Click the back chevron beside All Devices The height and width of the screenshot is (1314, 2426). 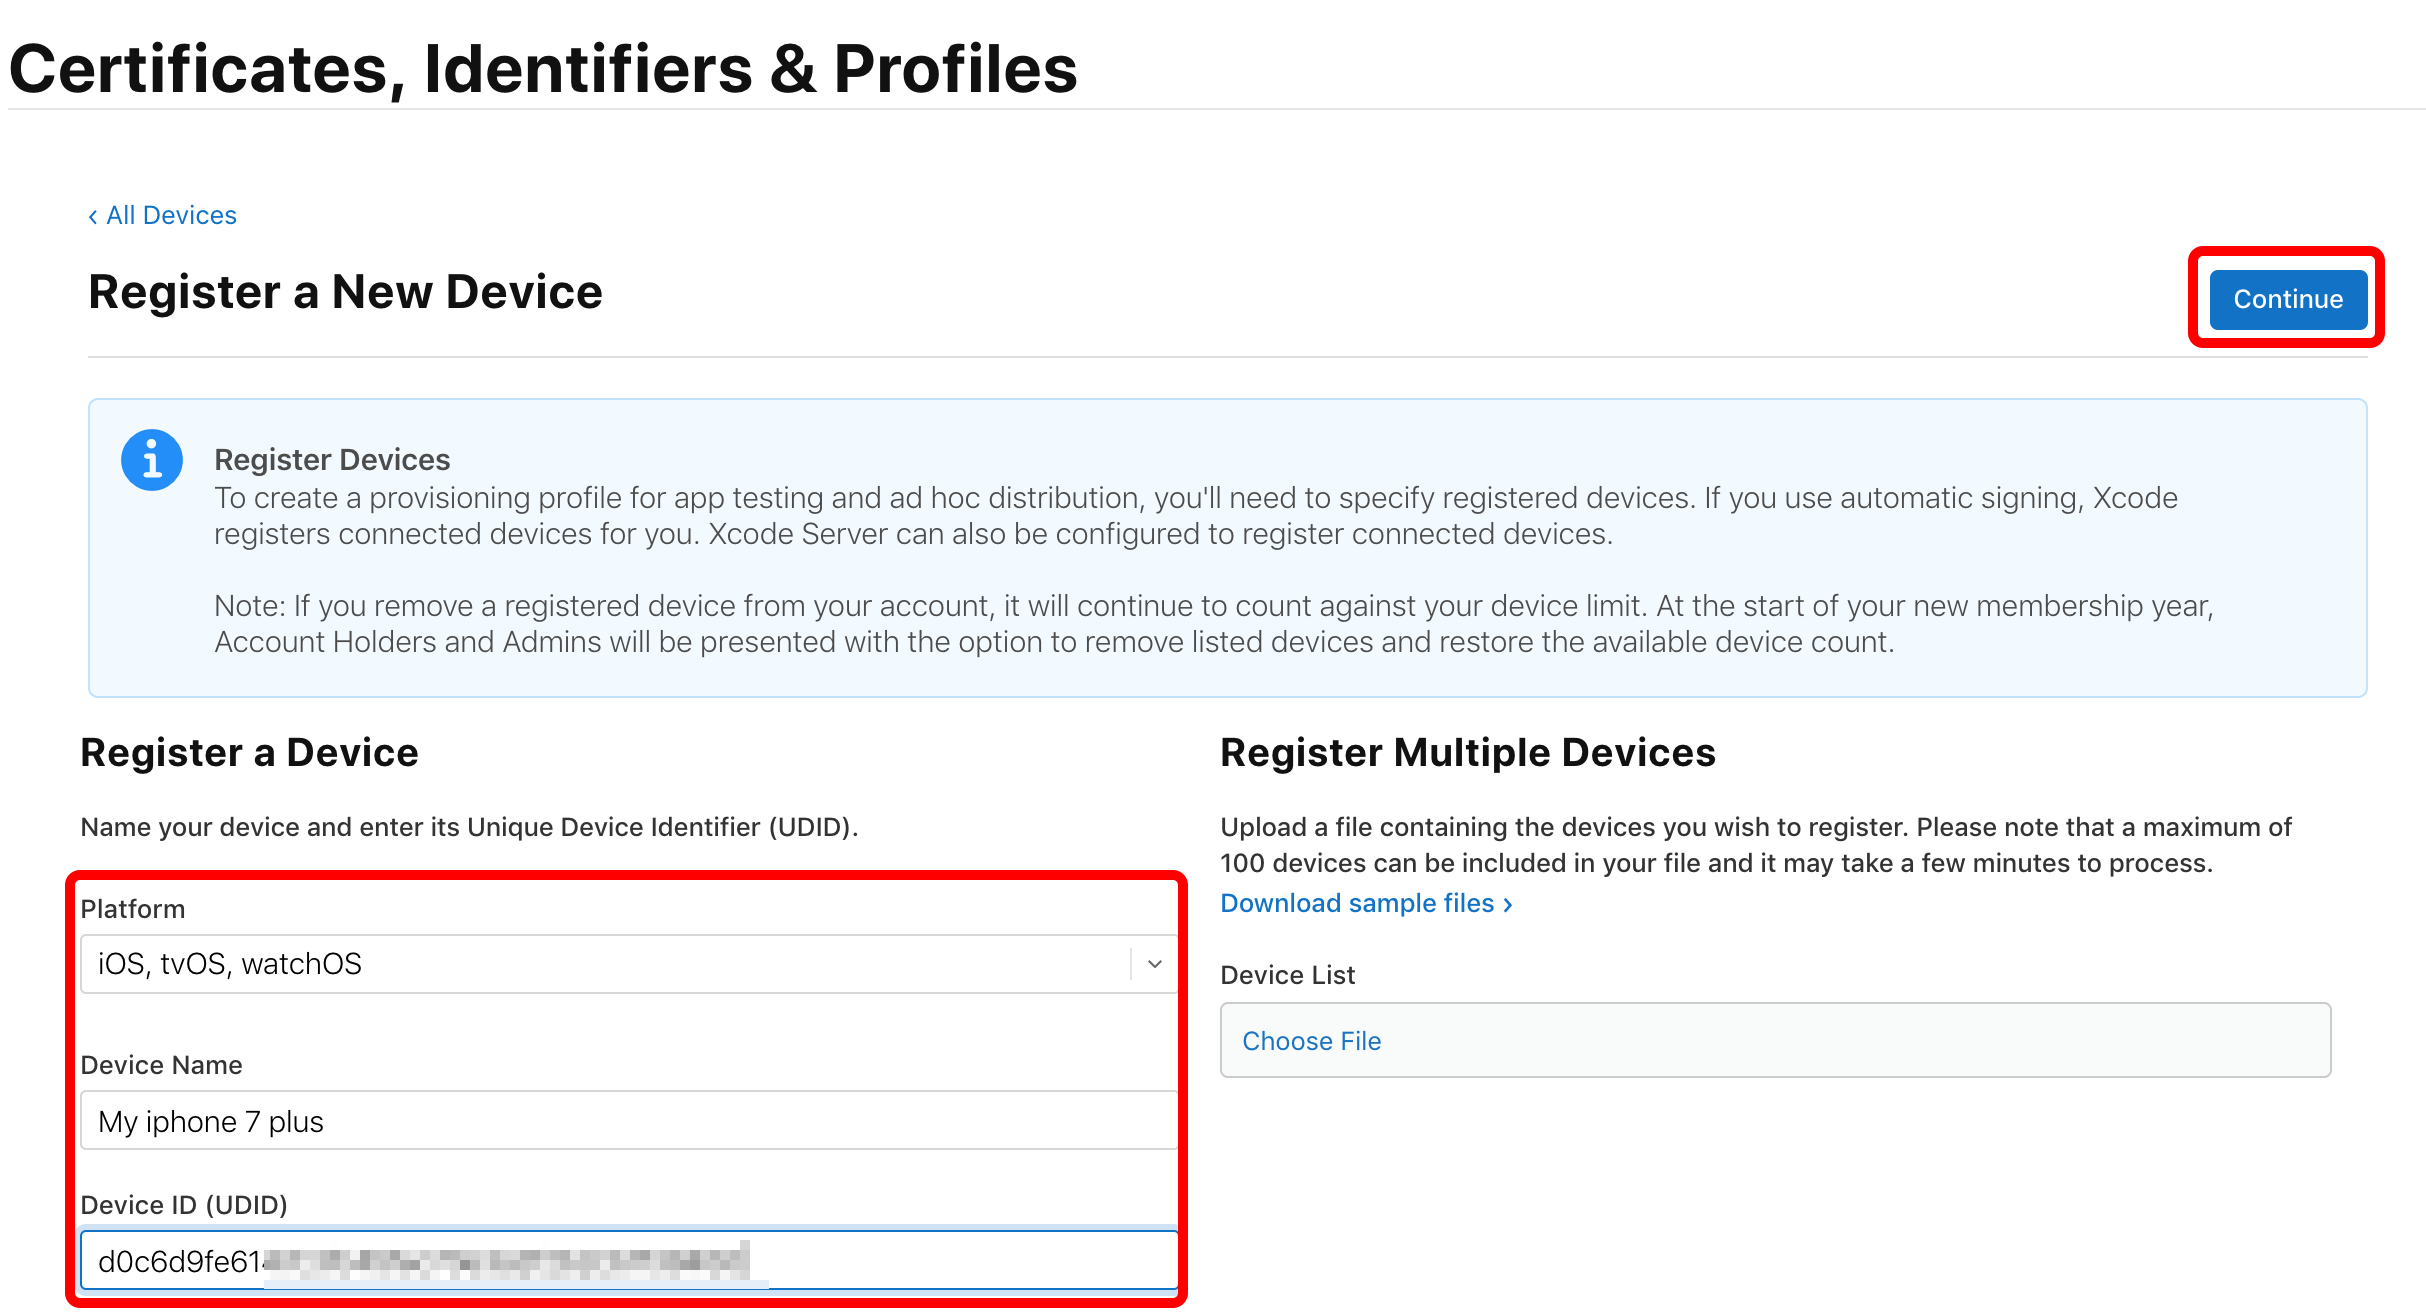pyautogui.click(x=93, y=217)
